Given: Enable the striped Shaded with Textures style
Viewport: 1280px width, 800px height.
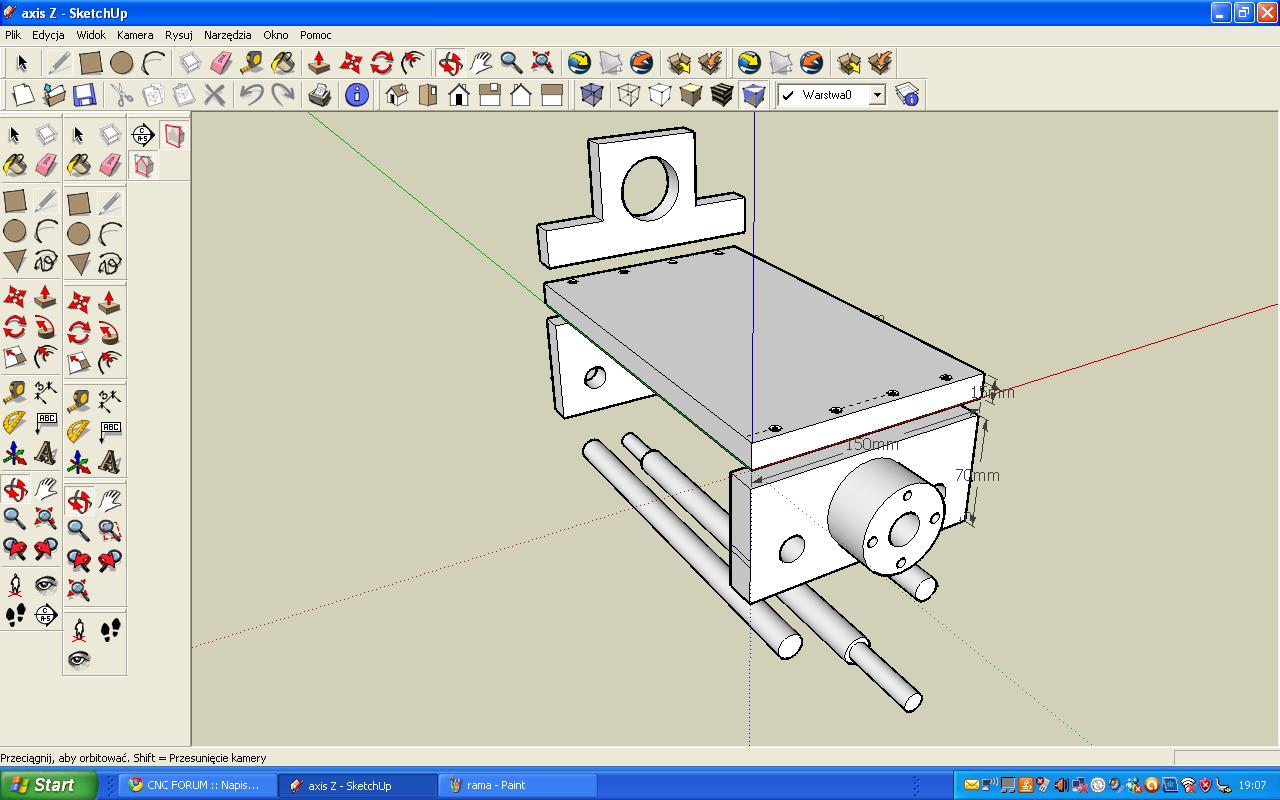Looking at the screenshot, I should click(x=722, y=95).
